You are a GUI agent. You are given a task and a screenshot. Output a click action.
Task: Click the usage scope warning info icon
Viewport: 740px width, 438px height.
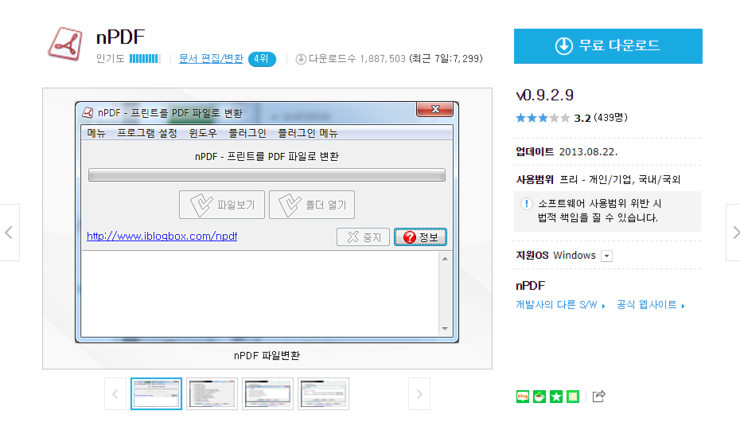(526, 203)
